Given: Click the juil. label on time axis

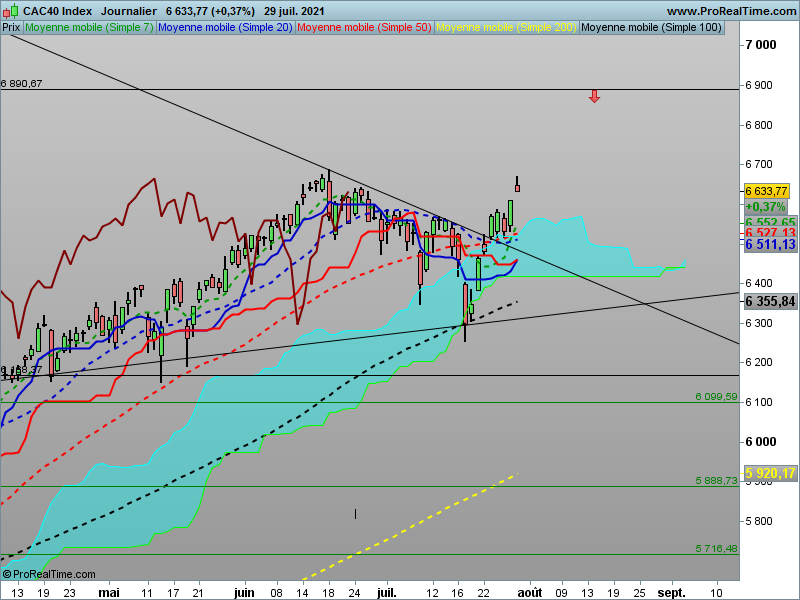Looking at the screenshot, I should tap(386, 593).
